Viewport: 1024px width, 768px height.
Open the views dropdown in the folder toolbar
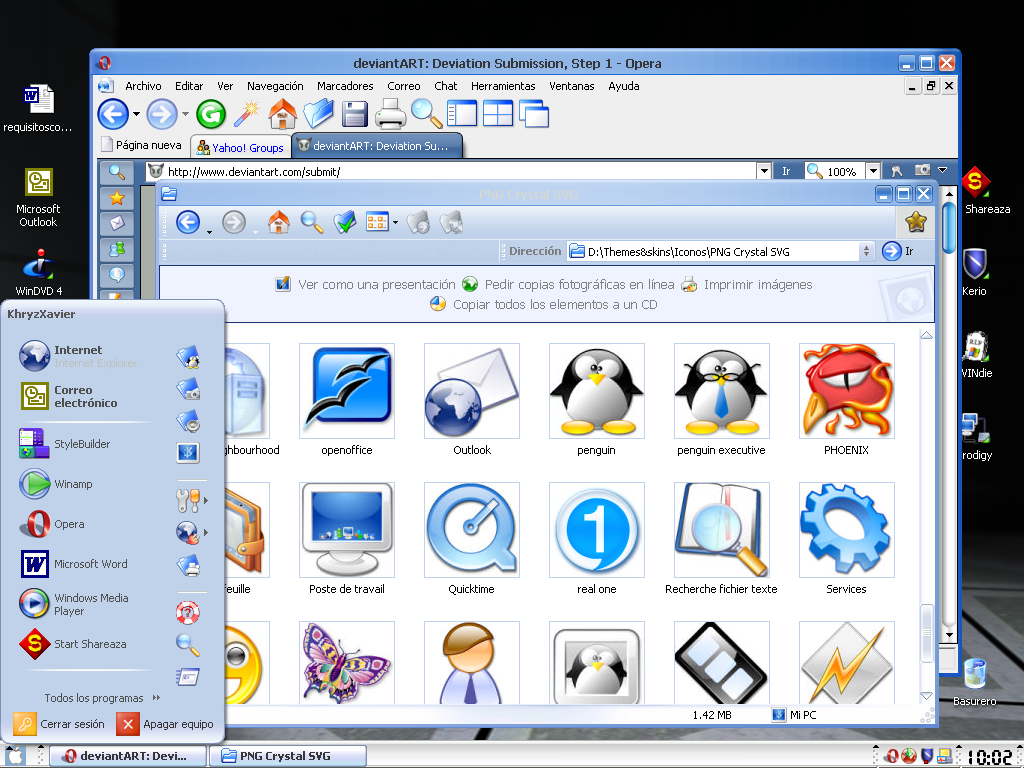(396, 223)
